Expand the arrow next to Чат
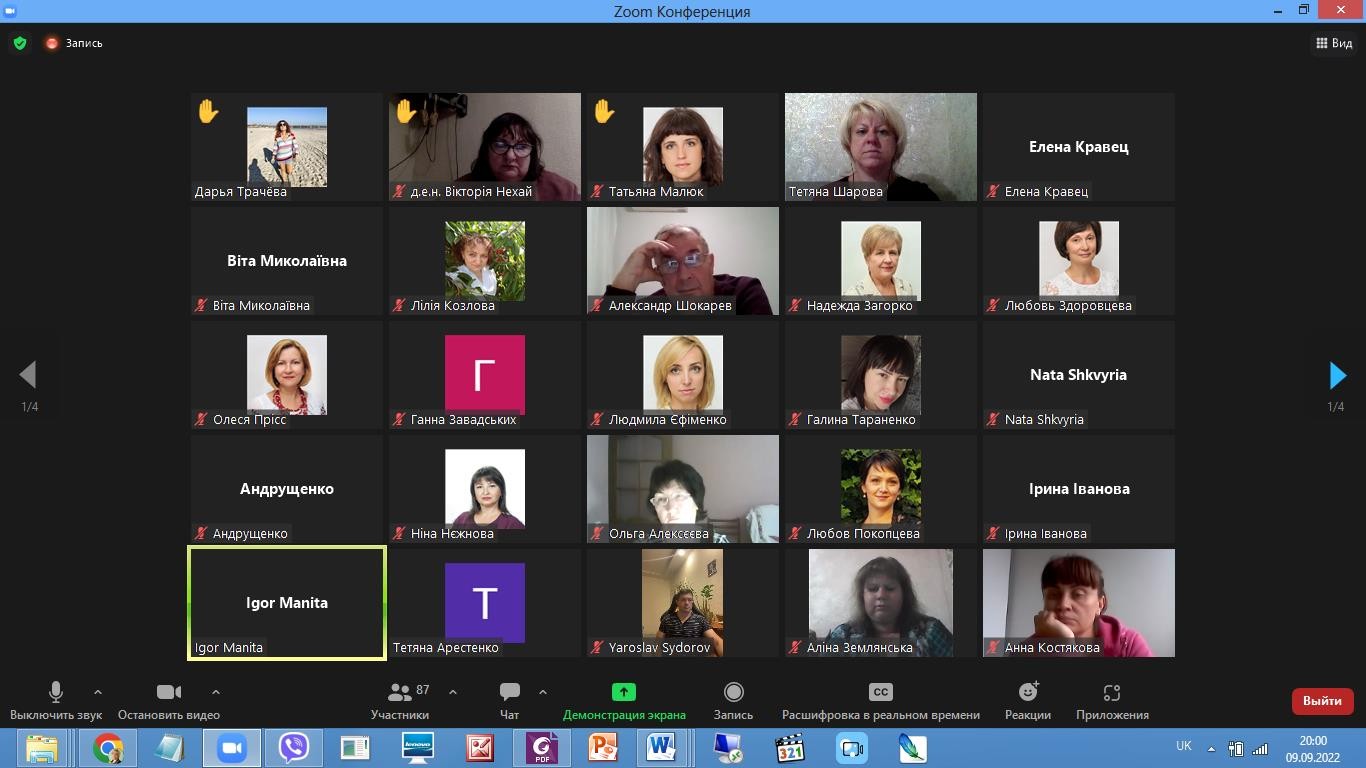1366x768 pixels. tap(543, 692)
